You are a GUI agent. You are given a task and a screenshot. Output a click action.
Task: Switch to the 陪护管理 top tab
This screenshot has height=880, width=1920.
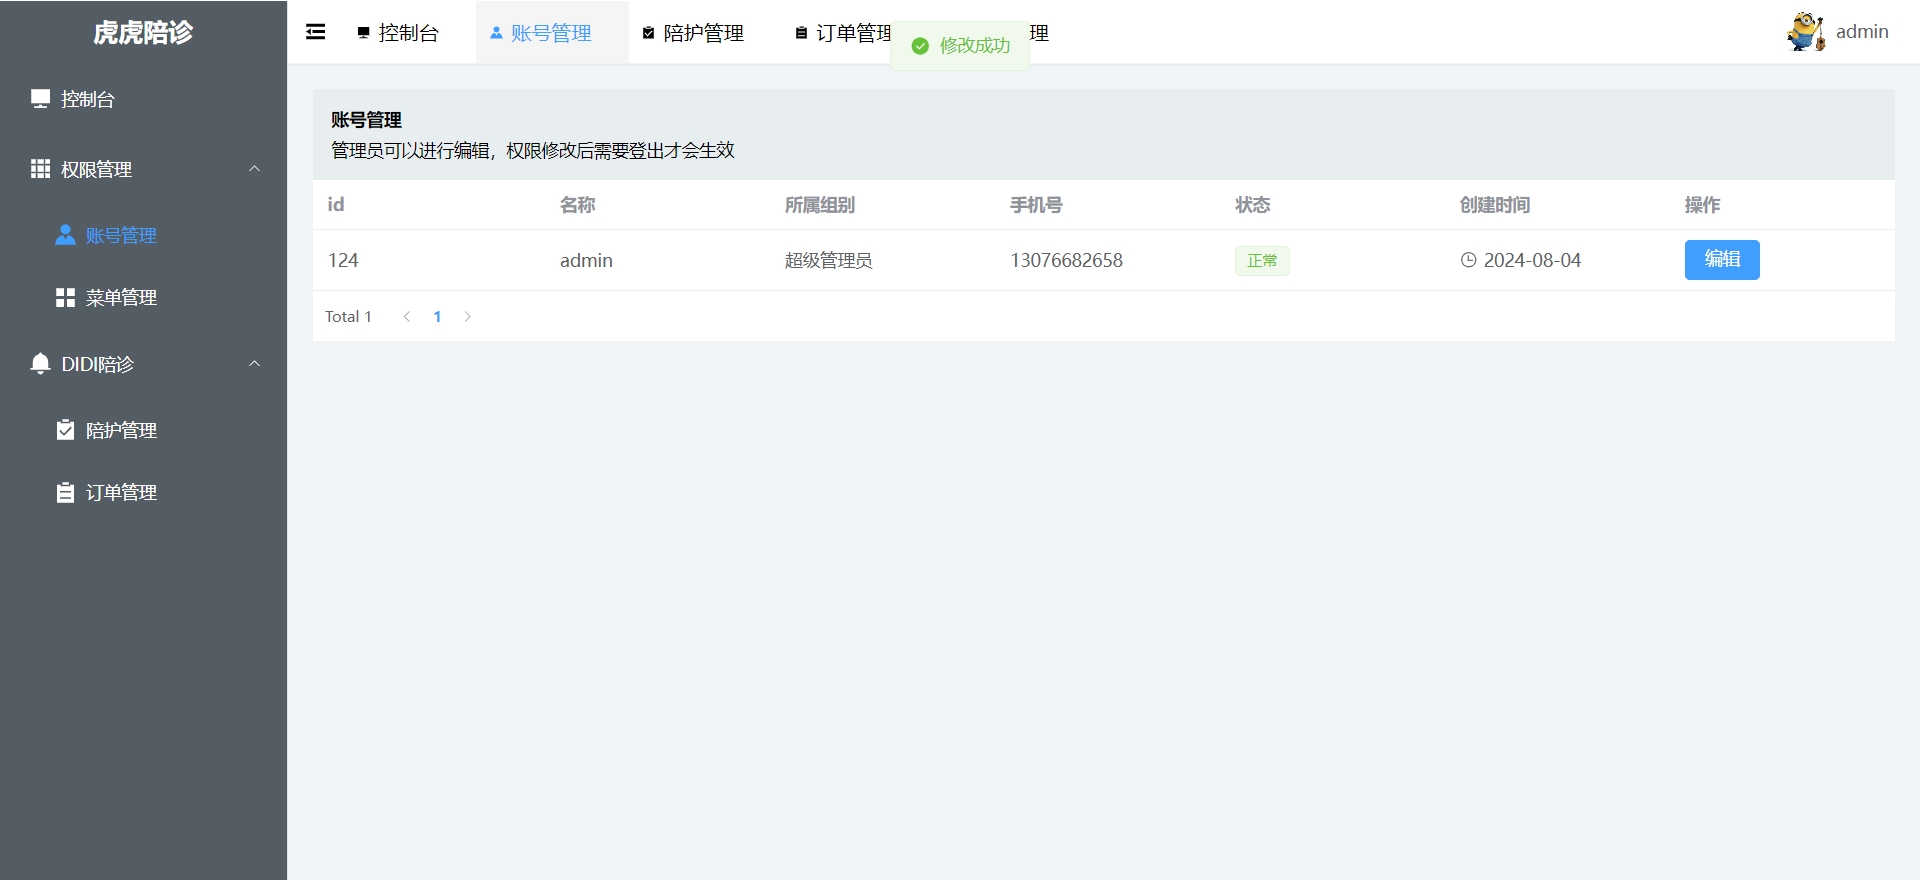click(693, 33)
